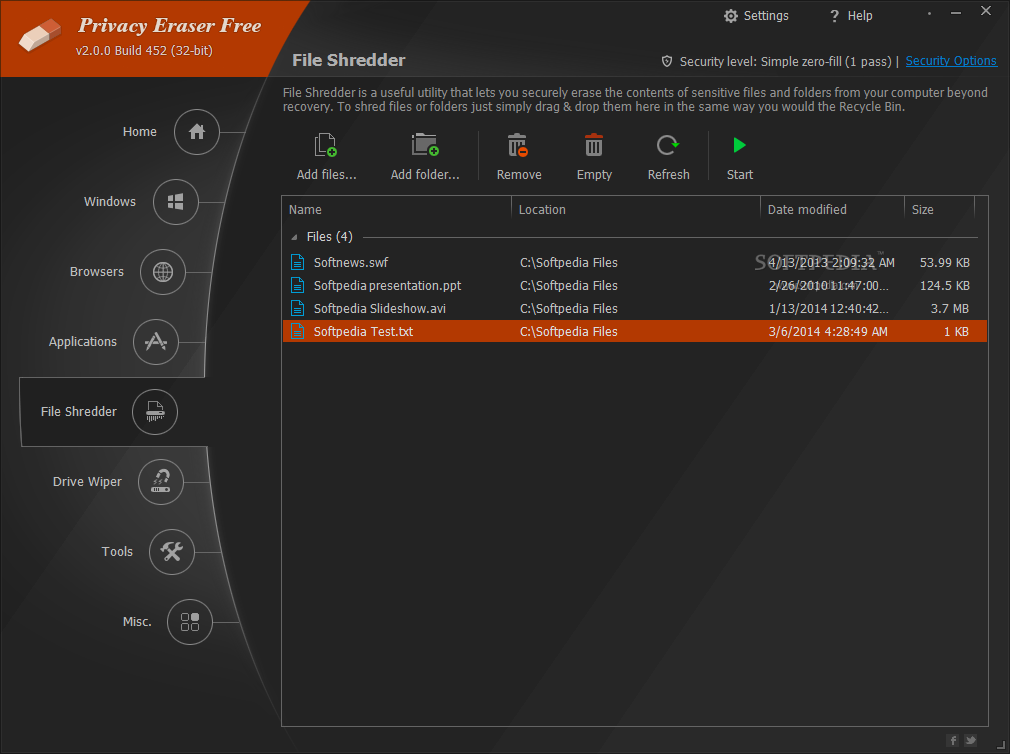
Task: Go to Drive Wiper label
Action: tap(87, 482)
